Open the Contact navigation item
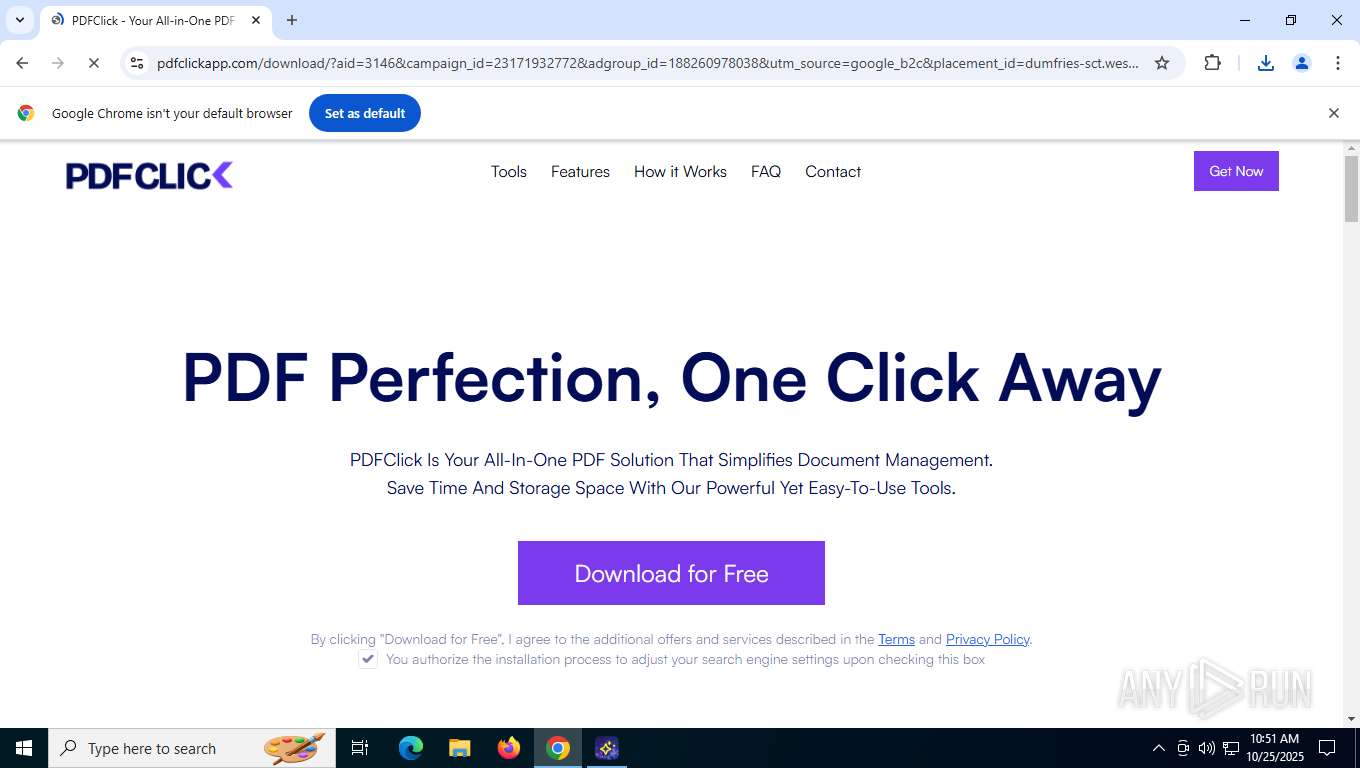 [833, 172]
